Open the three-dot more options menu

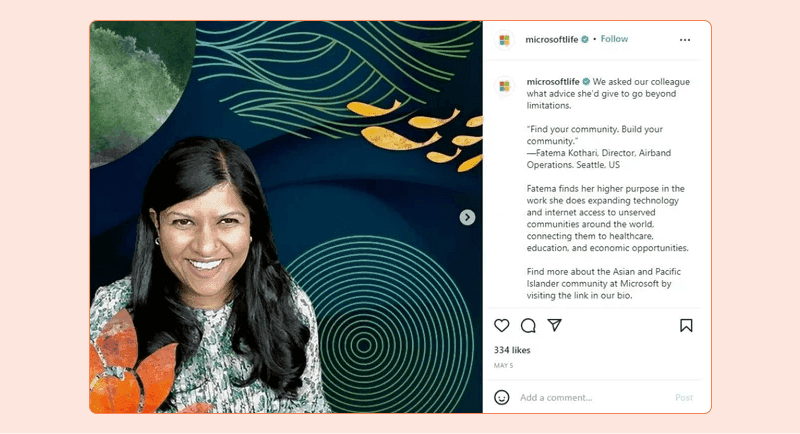(x=685, y=40)
